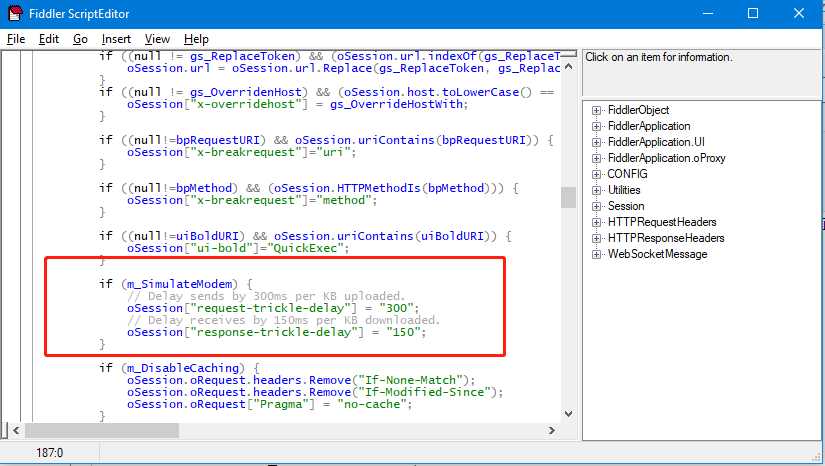Select FiddlerApplication.UI in the class tree

click(x=656, y=142)
